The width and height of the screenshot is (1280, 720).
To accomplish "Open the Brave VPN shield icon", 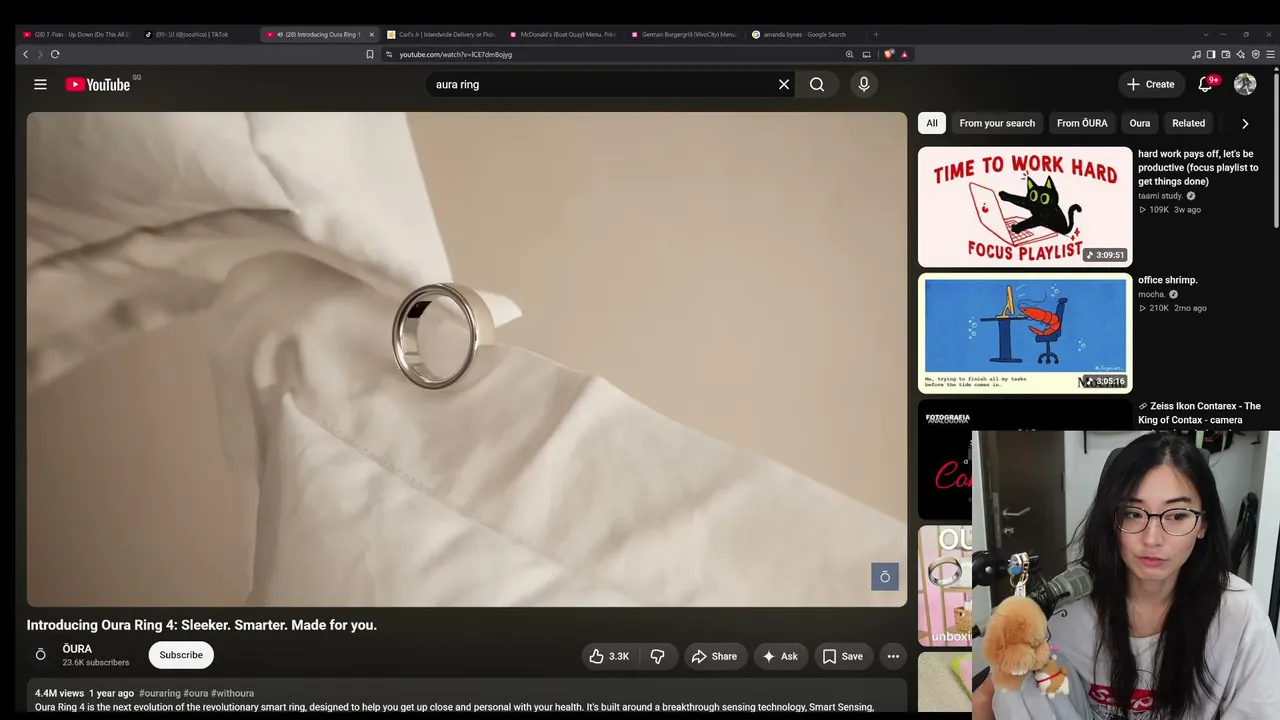I will click(1255, 54).
